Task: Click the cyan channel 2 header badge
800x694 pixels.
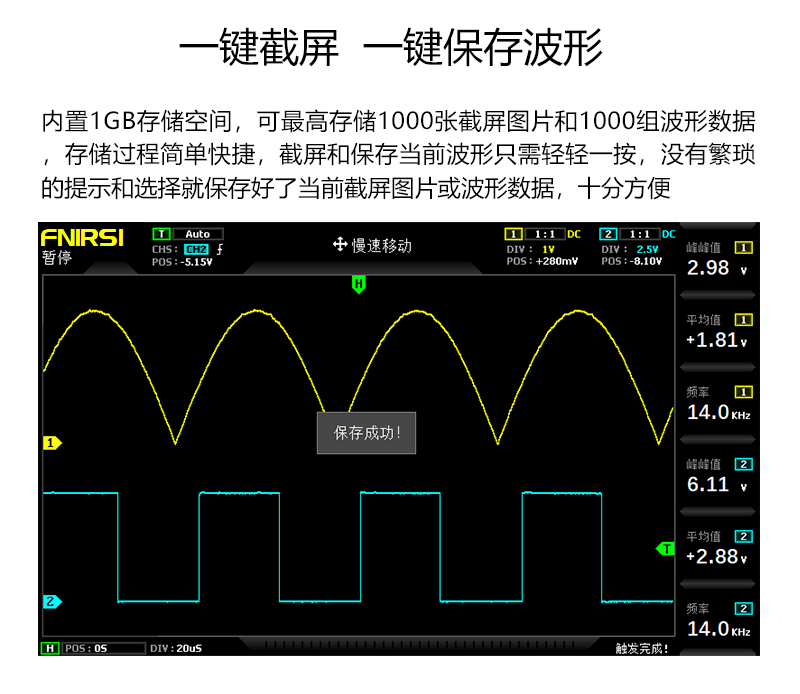Action: coord(608,234)
